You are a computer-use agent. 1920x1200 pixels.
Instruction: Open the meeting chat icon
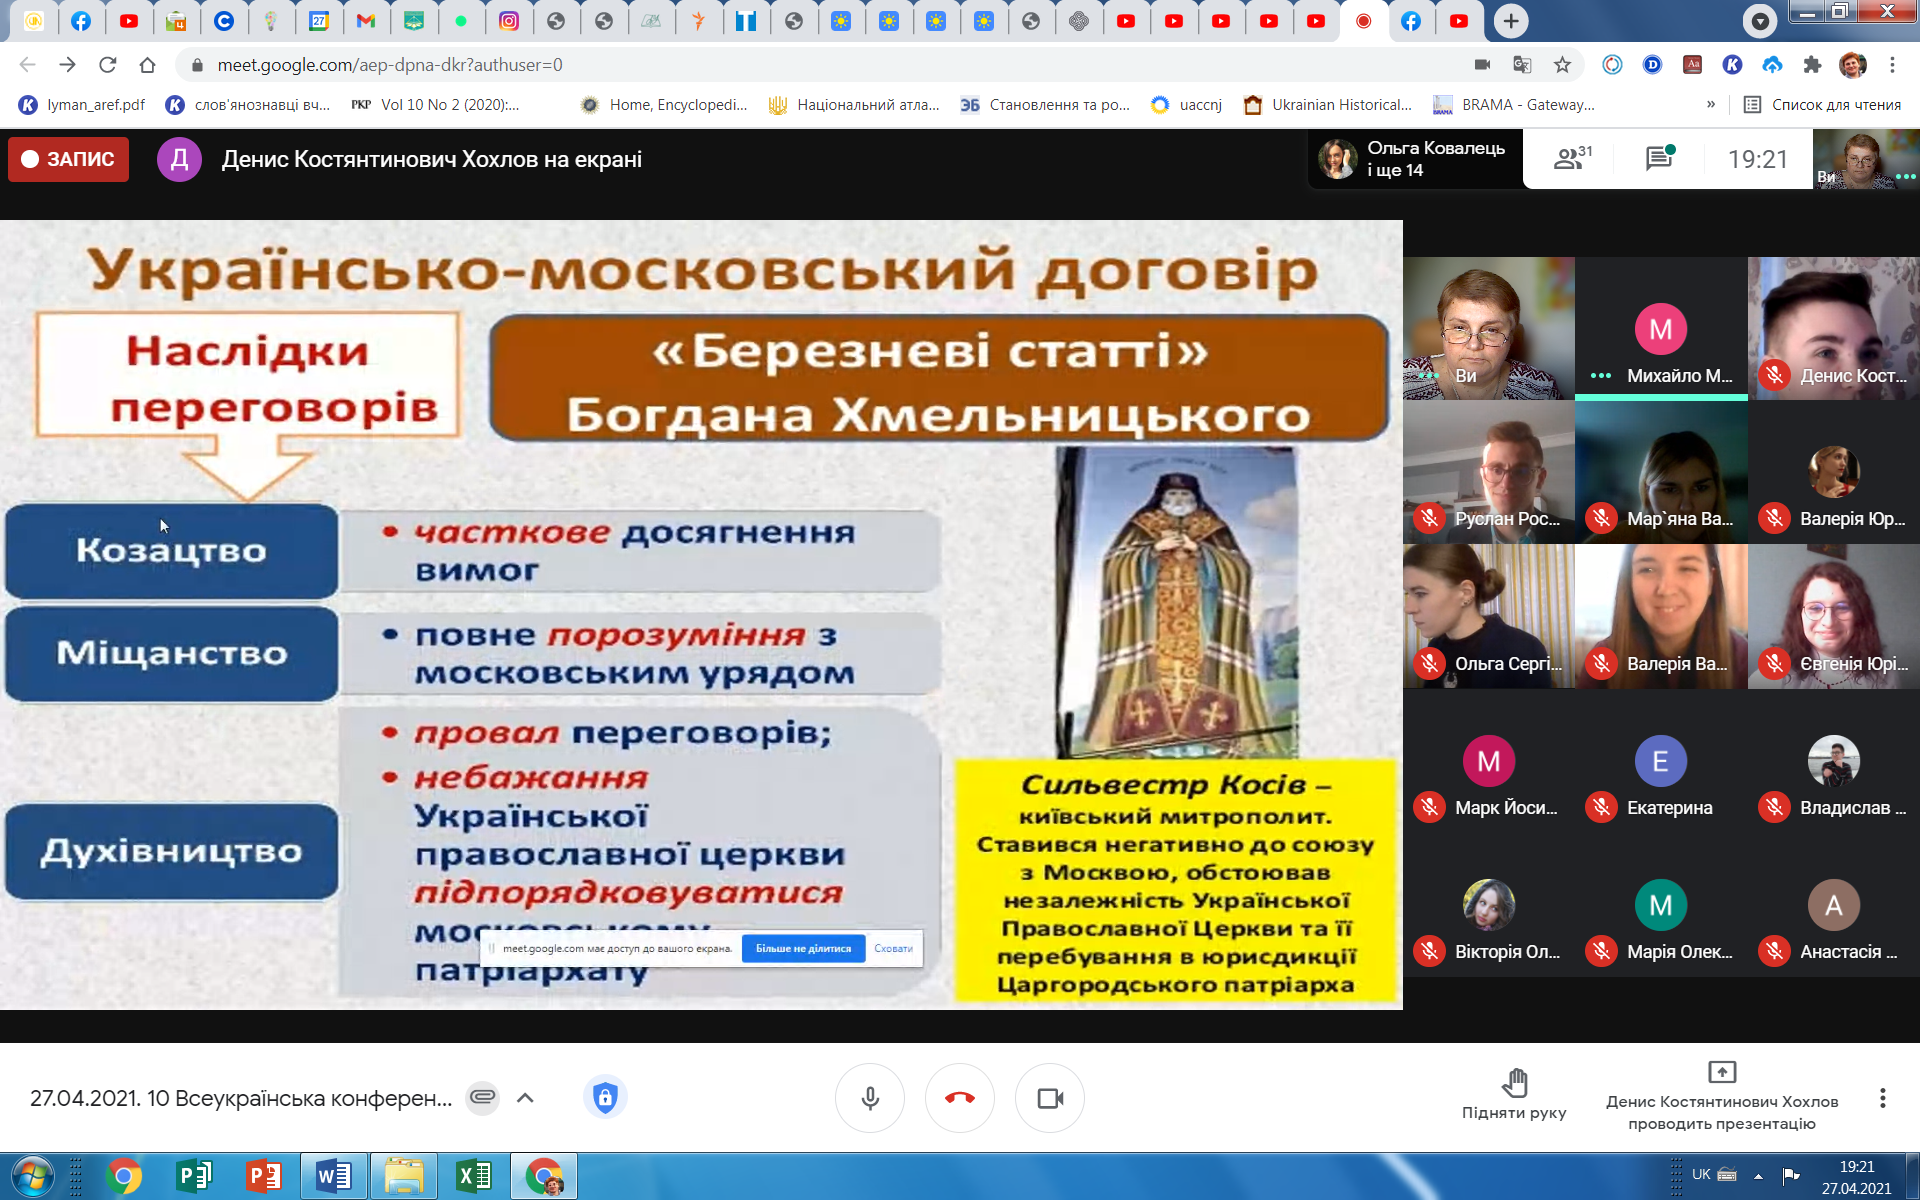pyautogui.click(x=1659, y=159)
